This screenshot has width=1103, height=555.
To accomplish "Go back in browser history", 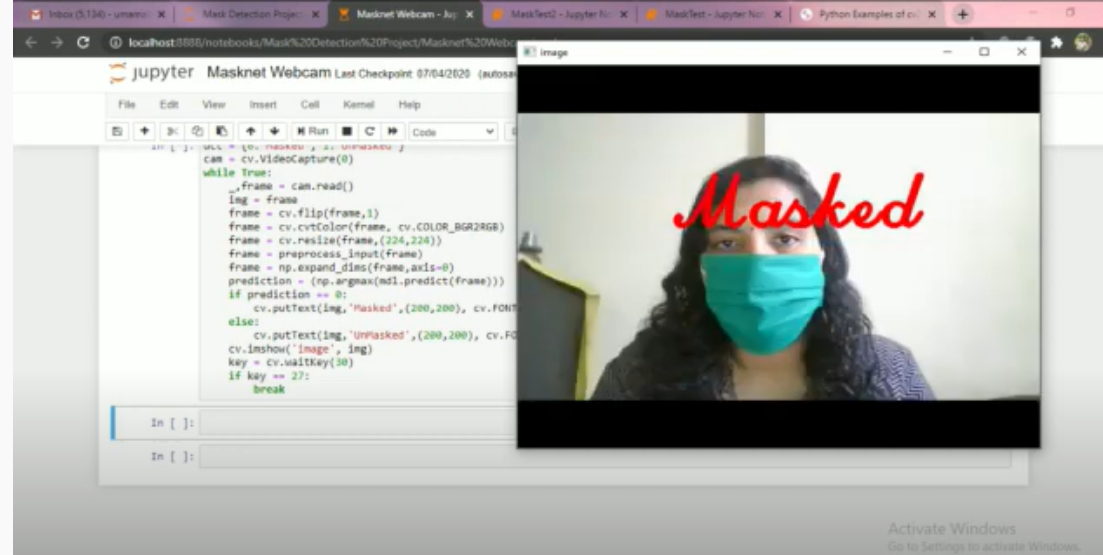I will tap(30, 43).
